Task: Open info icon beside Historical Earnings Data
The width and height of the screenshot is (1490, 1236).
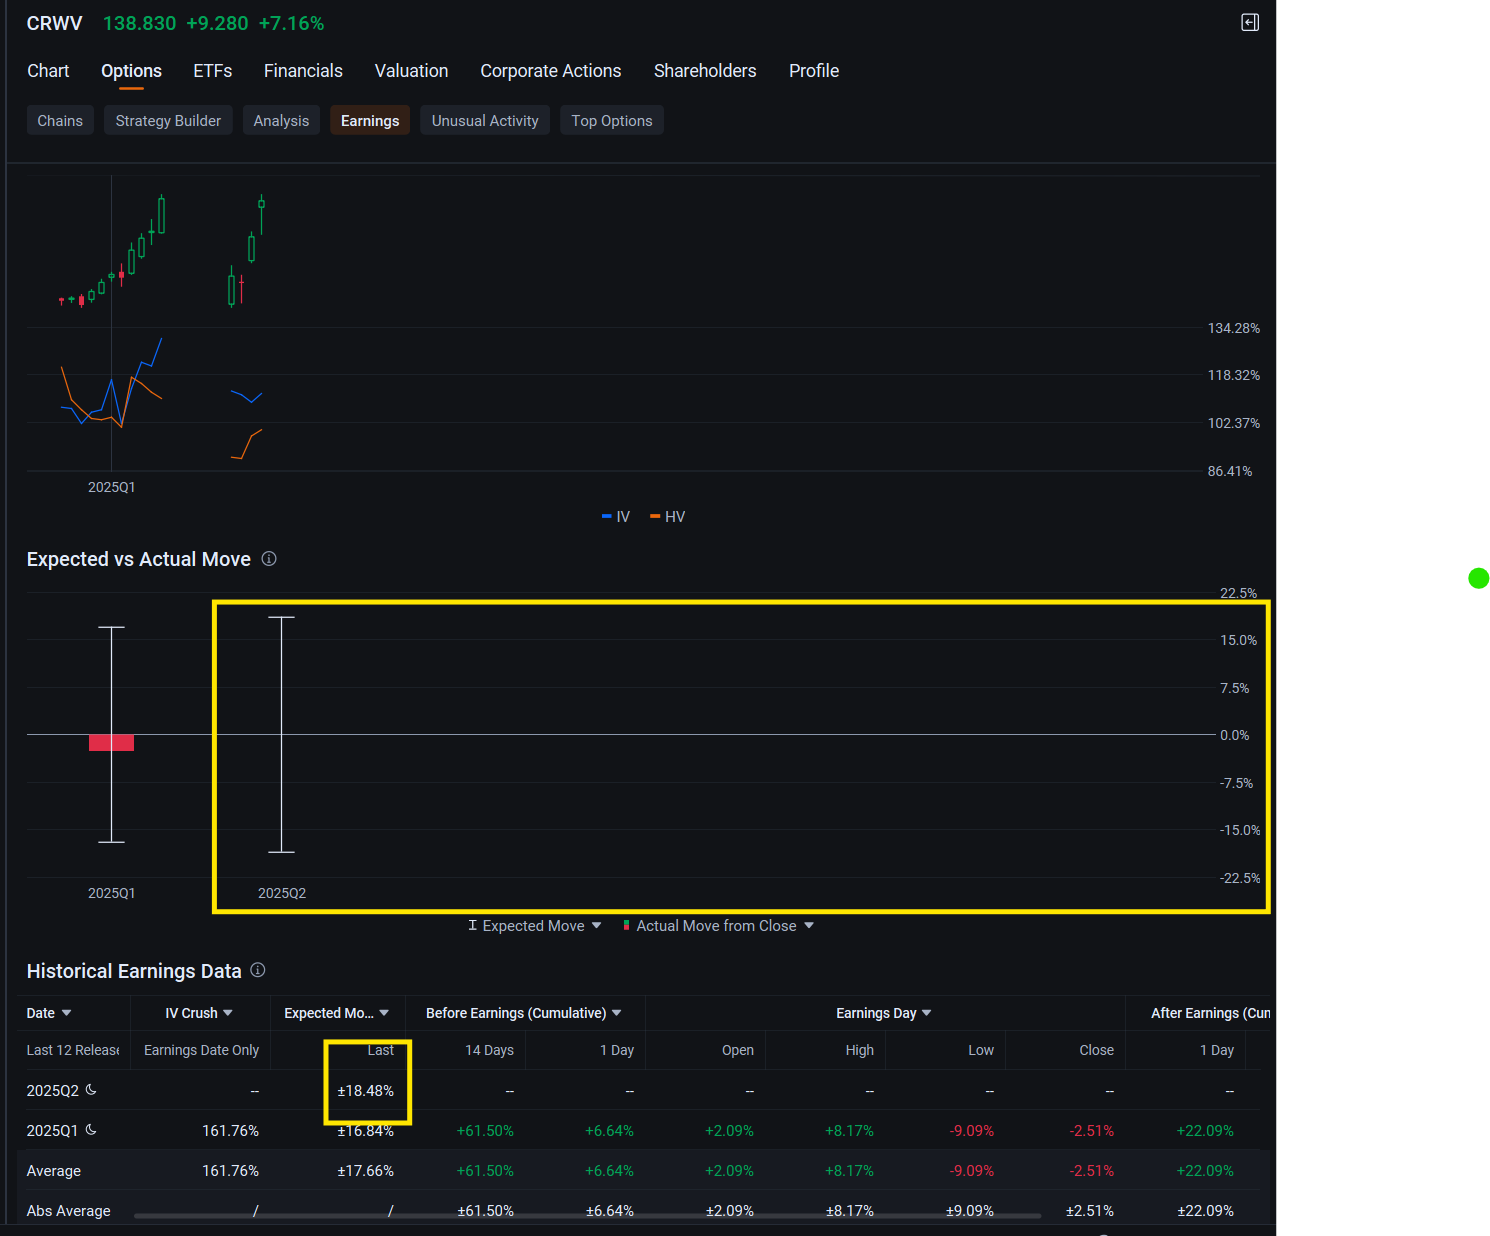Action: (258, 970)
